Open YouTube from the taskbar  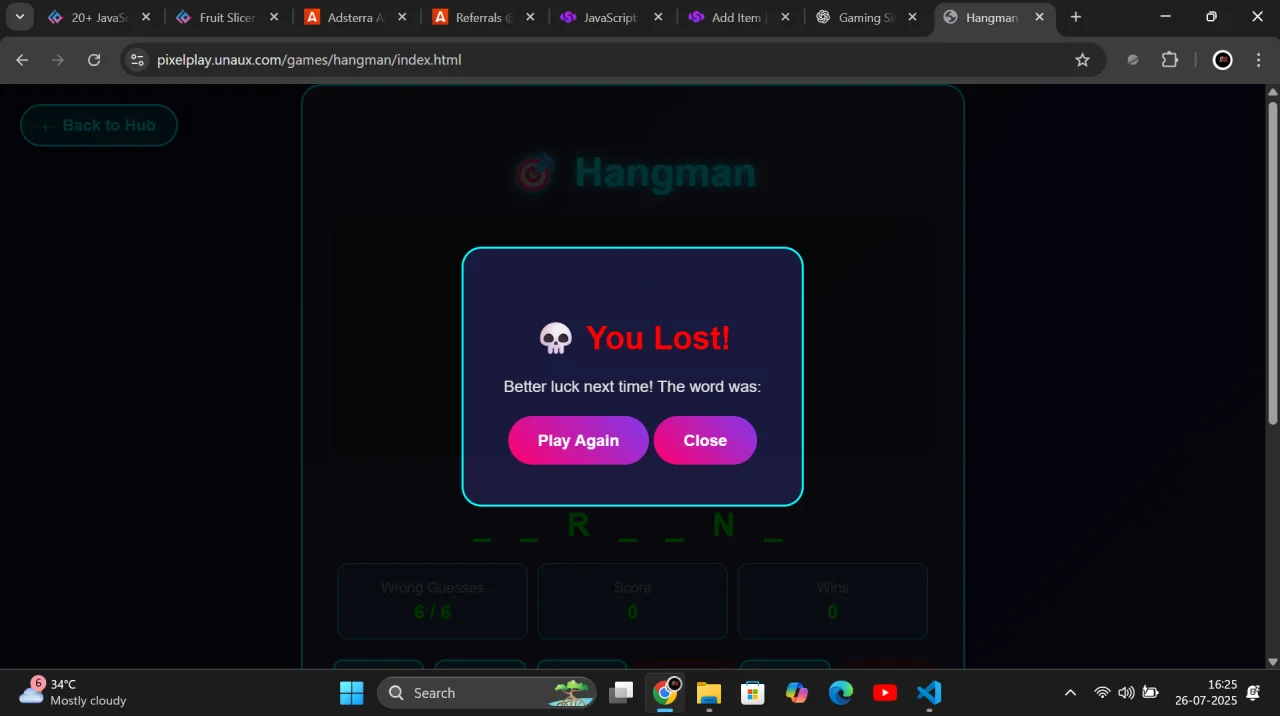(885, 692)
